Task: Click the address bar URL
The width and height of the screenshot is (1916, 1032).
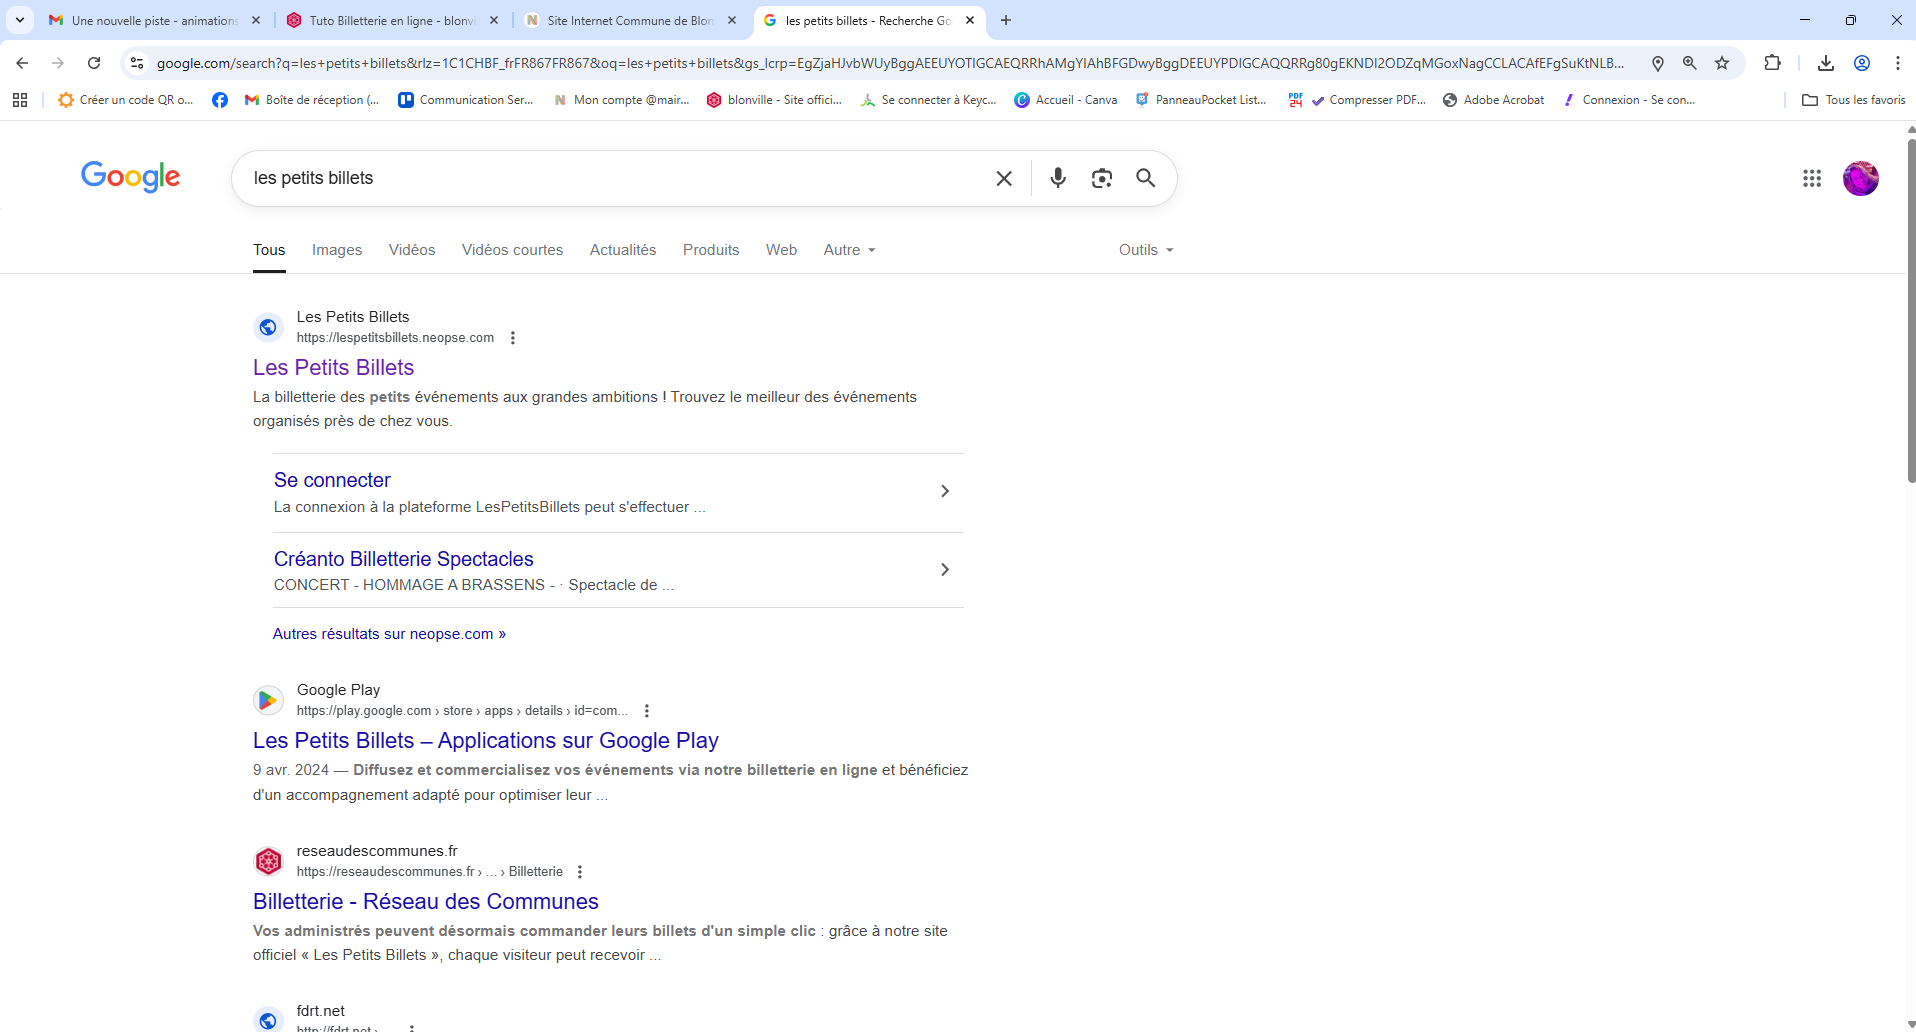Action: (890, 63)
